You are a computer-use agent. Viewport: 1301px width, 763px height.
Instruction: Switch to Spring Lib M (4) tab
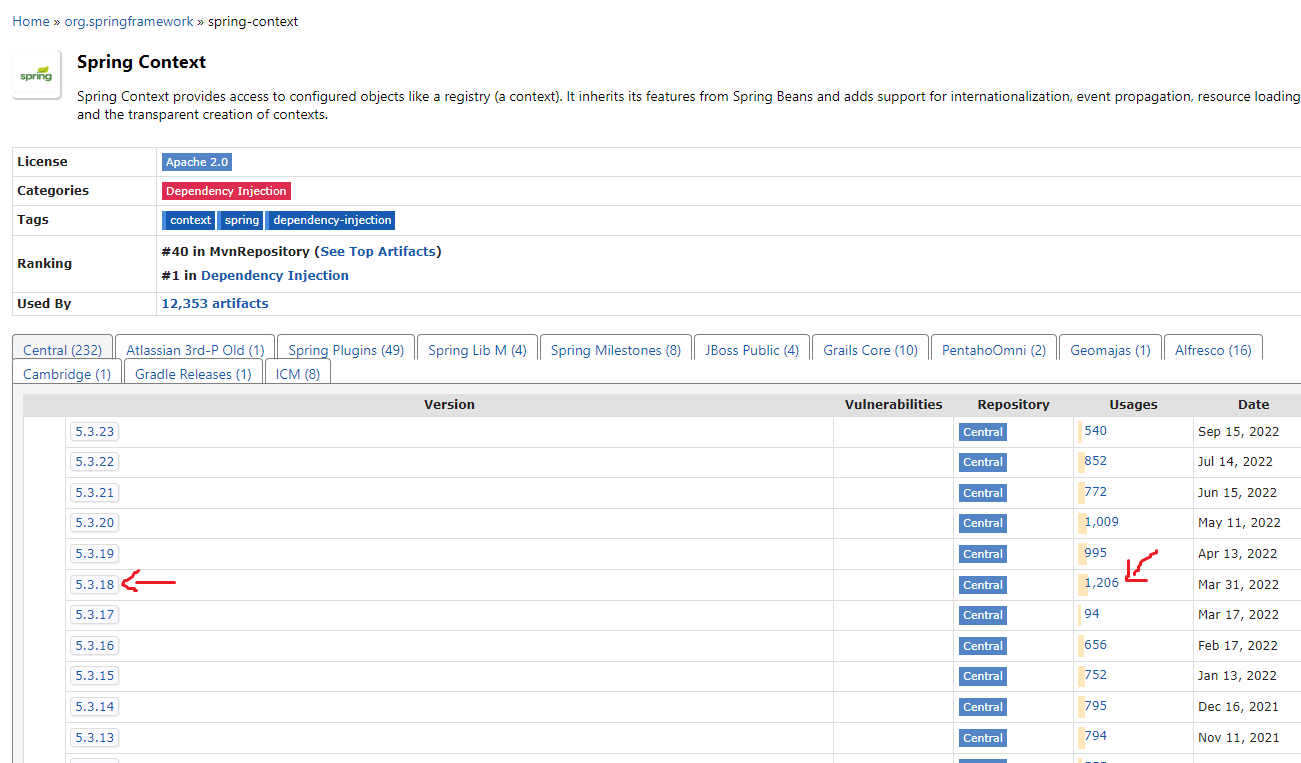[477, 350]
